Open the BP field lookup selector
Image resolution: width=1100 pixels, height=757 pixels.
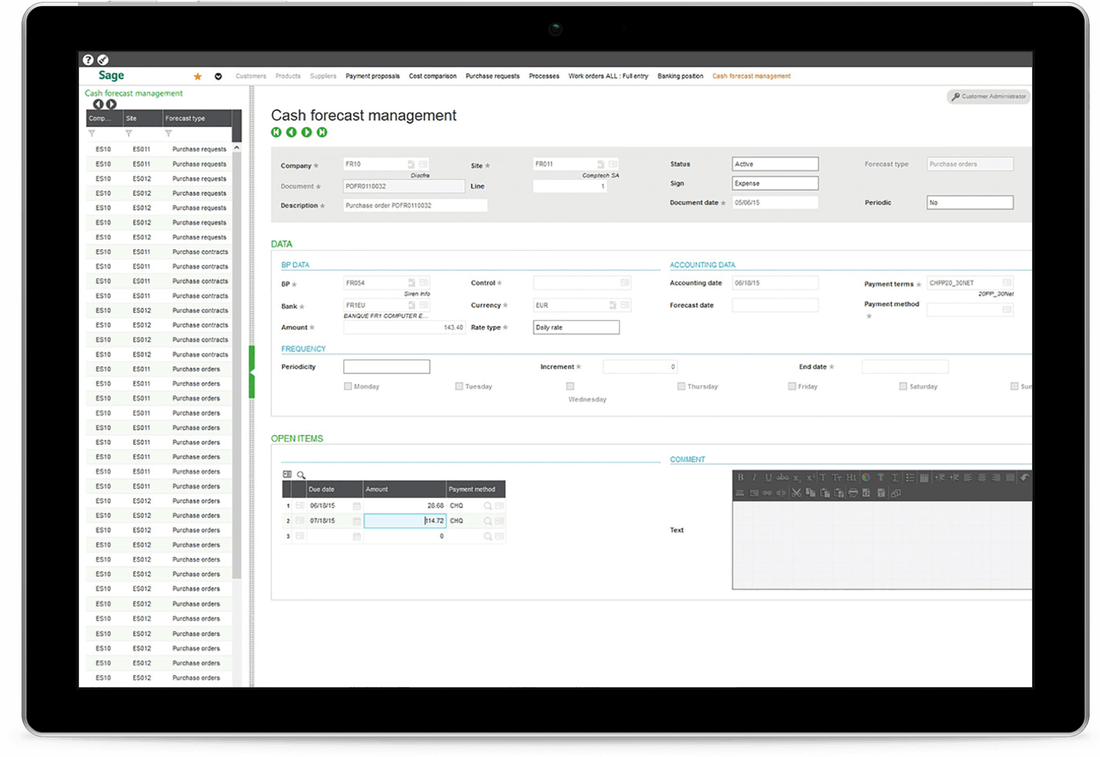[x=421, y=284]
